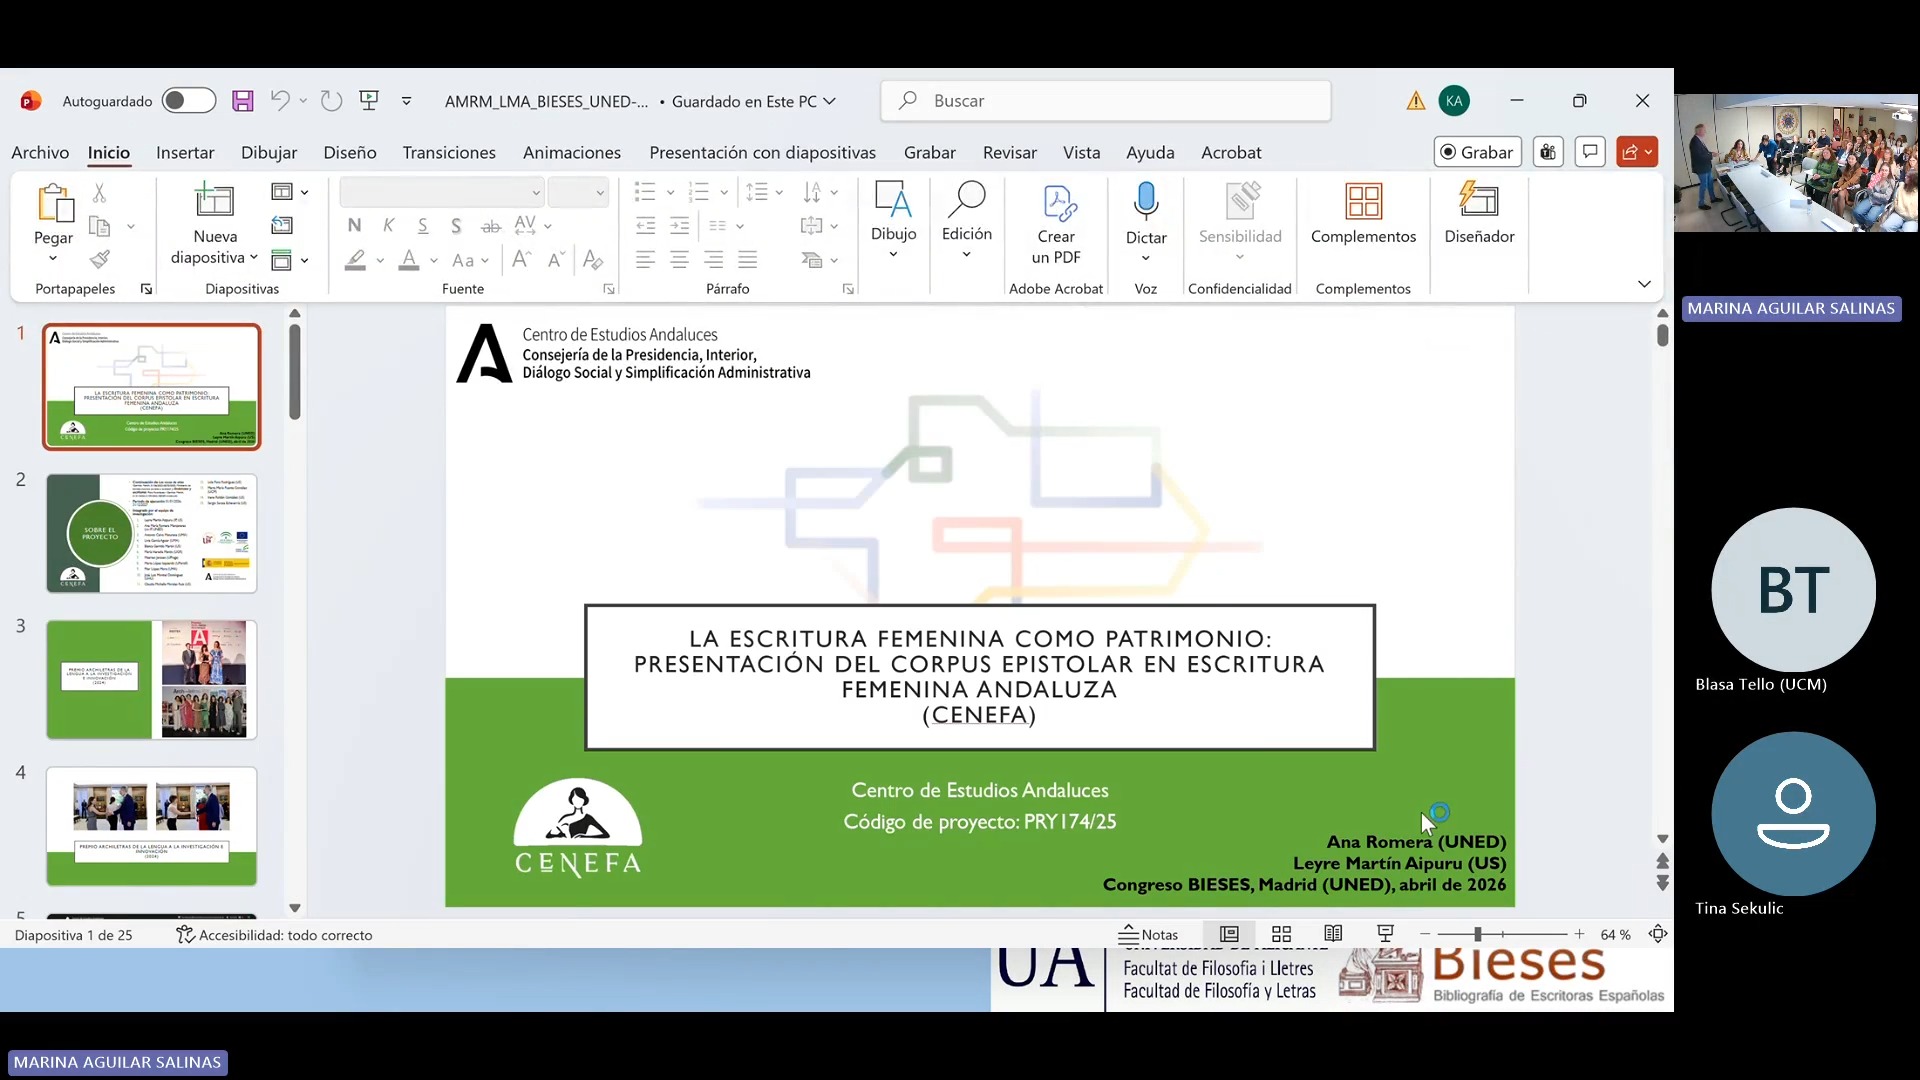Switch to reading view
1920x1080 pixels.
[1333, 934]
